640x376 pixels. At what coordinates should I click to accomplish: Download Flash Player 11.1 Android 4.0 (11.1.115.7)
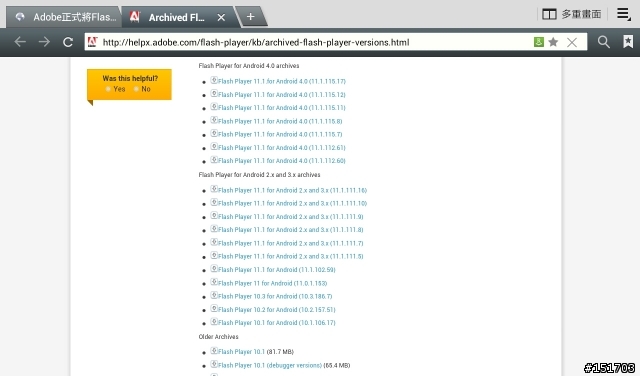pyautogui.click(x=280, y=134)
